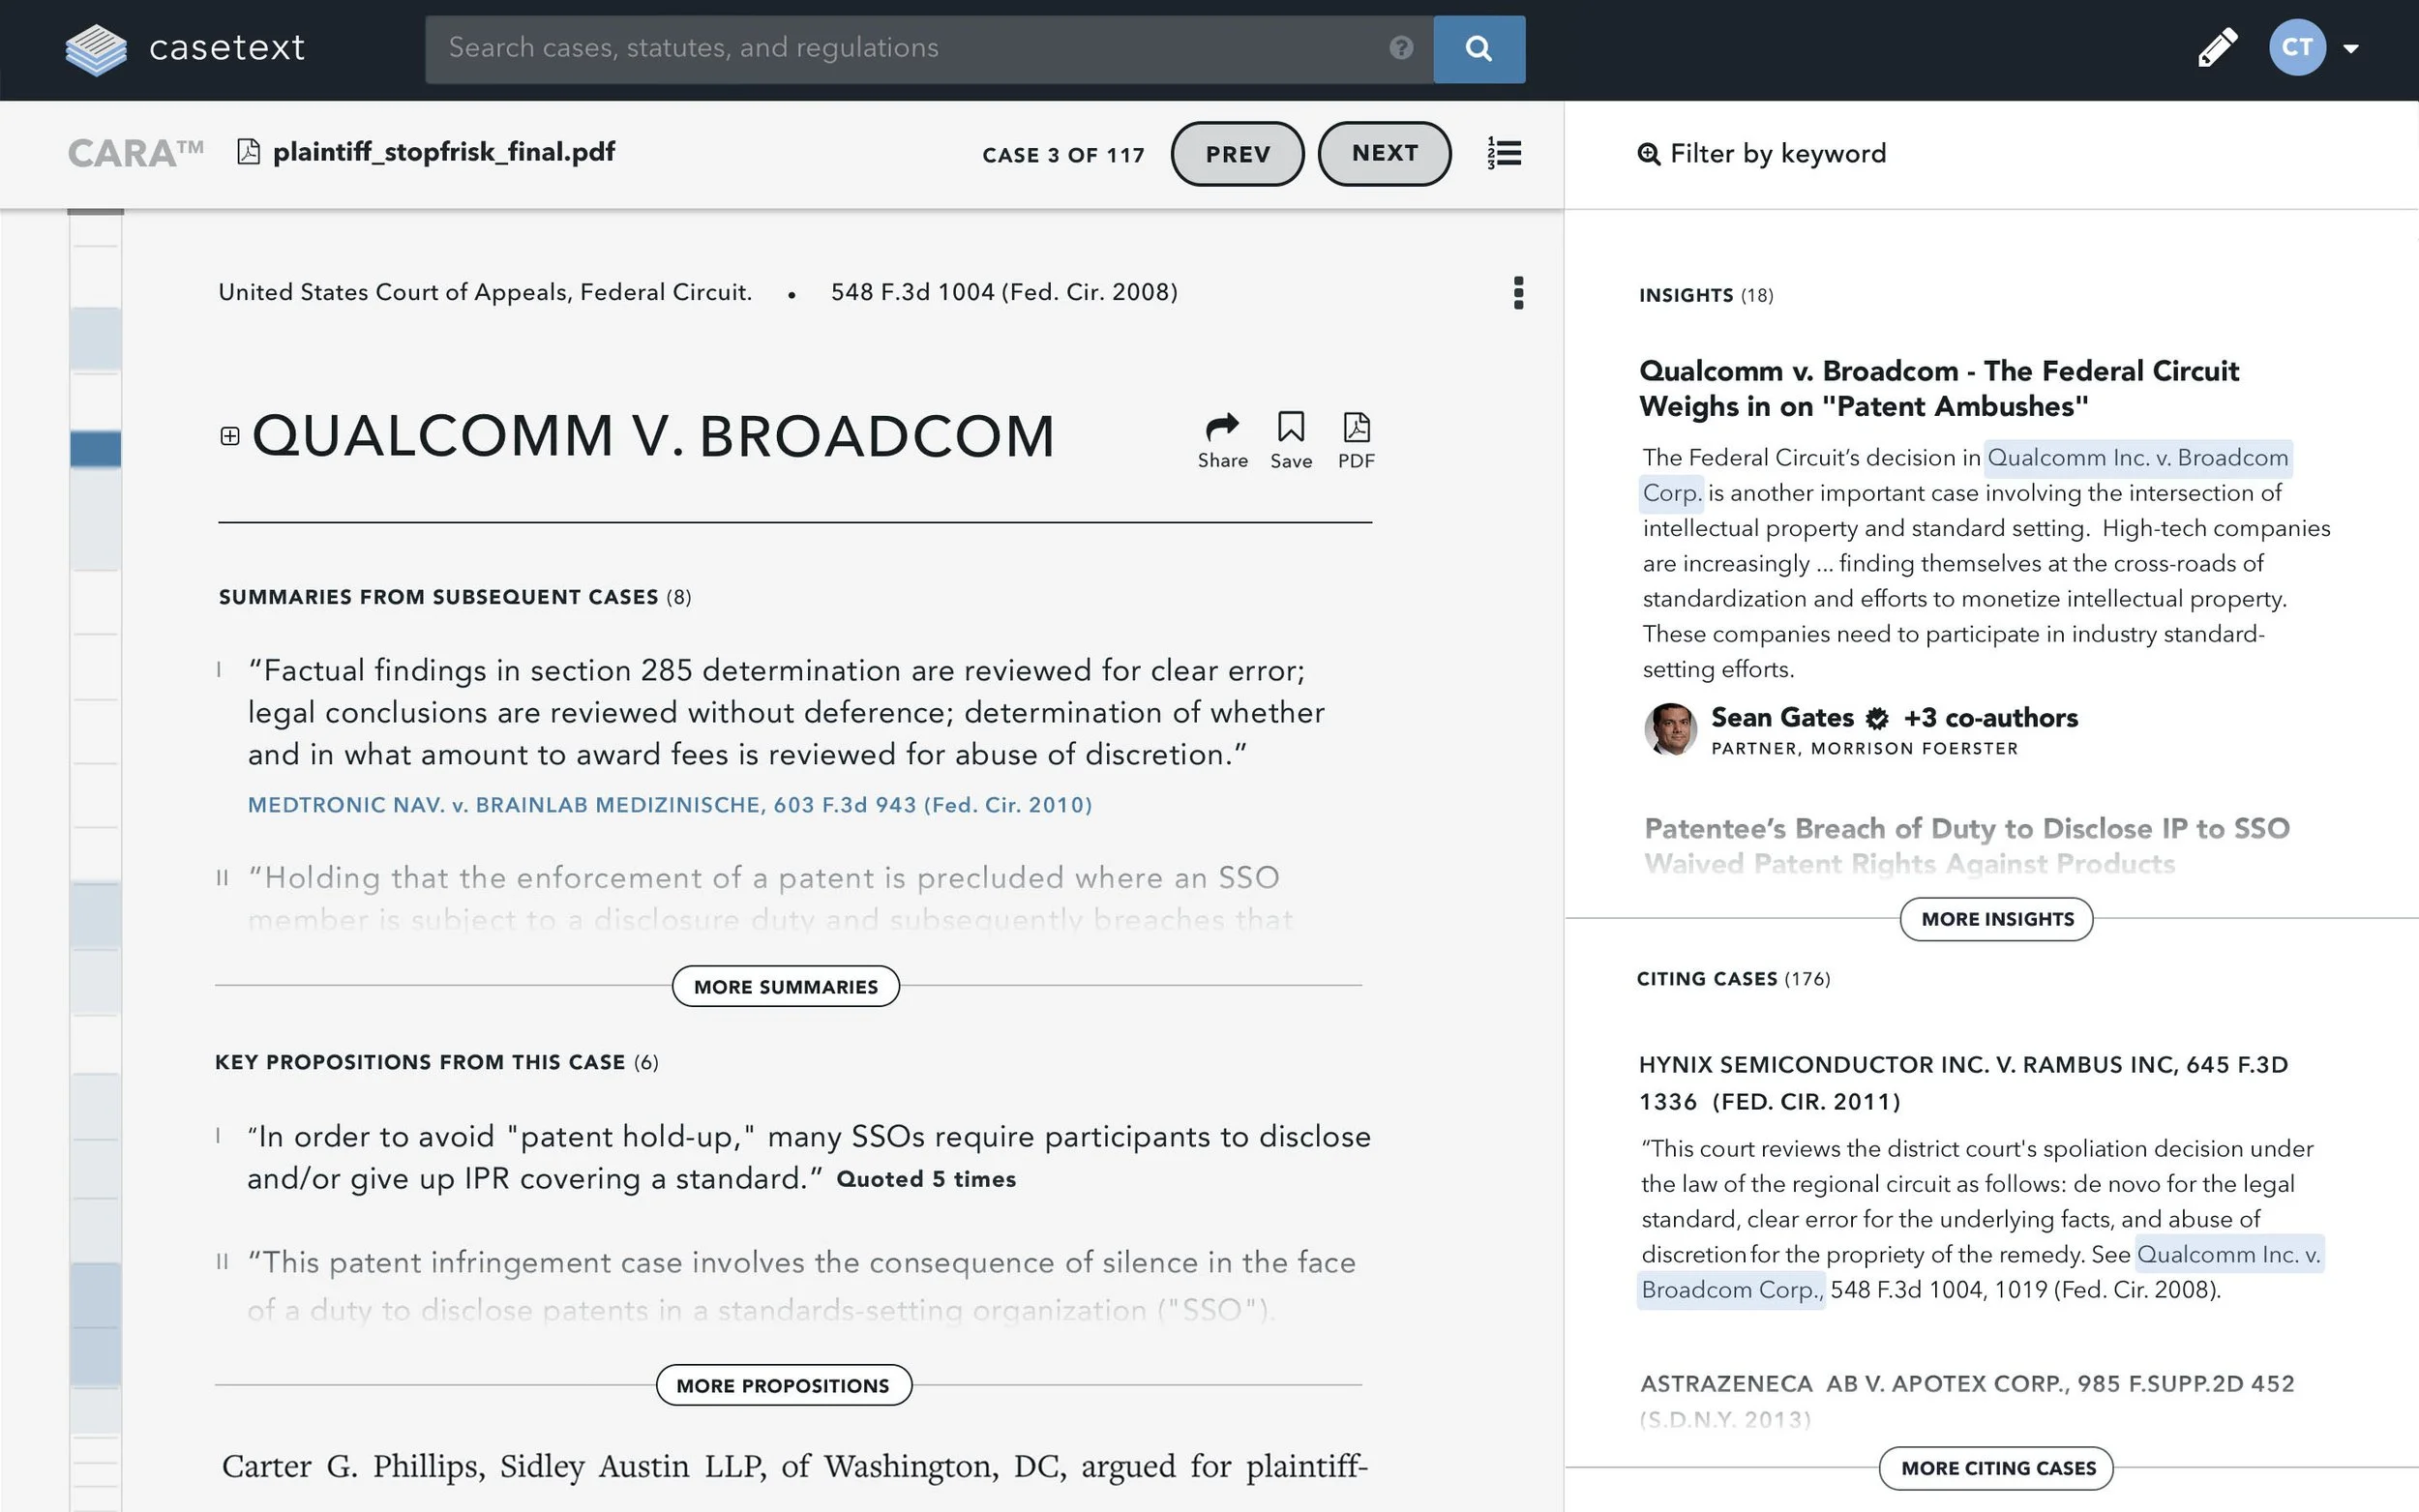Expand More Propositions

point(783,1385)
